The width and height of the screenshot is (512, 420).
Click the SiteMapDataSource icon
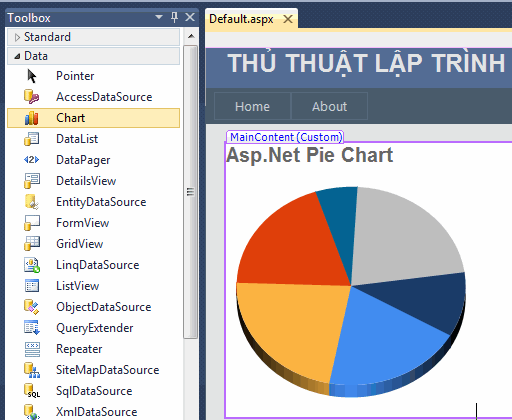pos(32,370)
